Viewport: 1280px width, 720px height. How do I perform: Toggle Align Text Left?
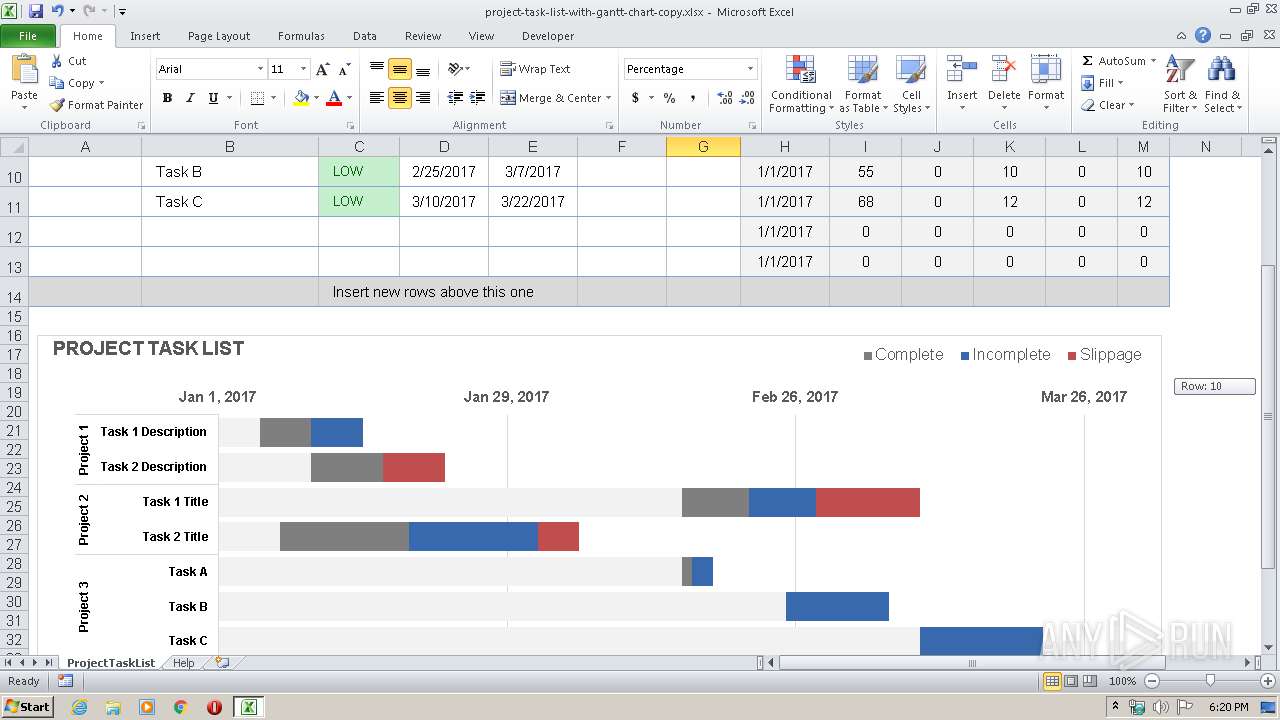pyautogui.click(x=376, y=98)
